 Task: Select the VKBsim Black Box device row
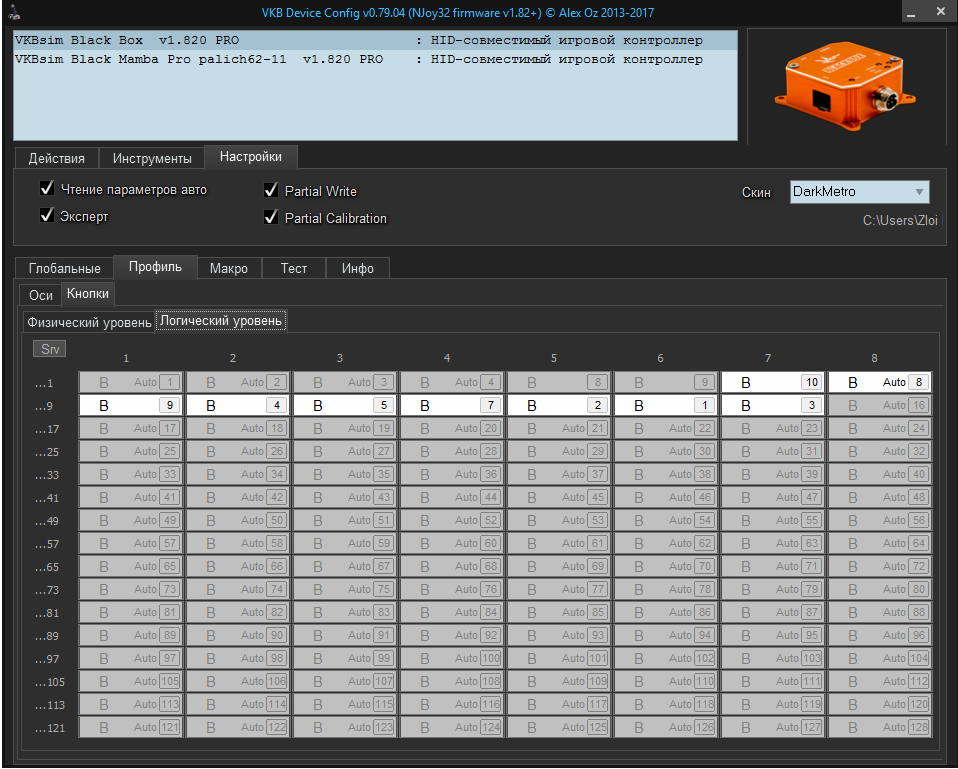(x=375, y=40)
